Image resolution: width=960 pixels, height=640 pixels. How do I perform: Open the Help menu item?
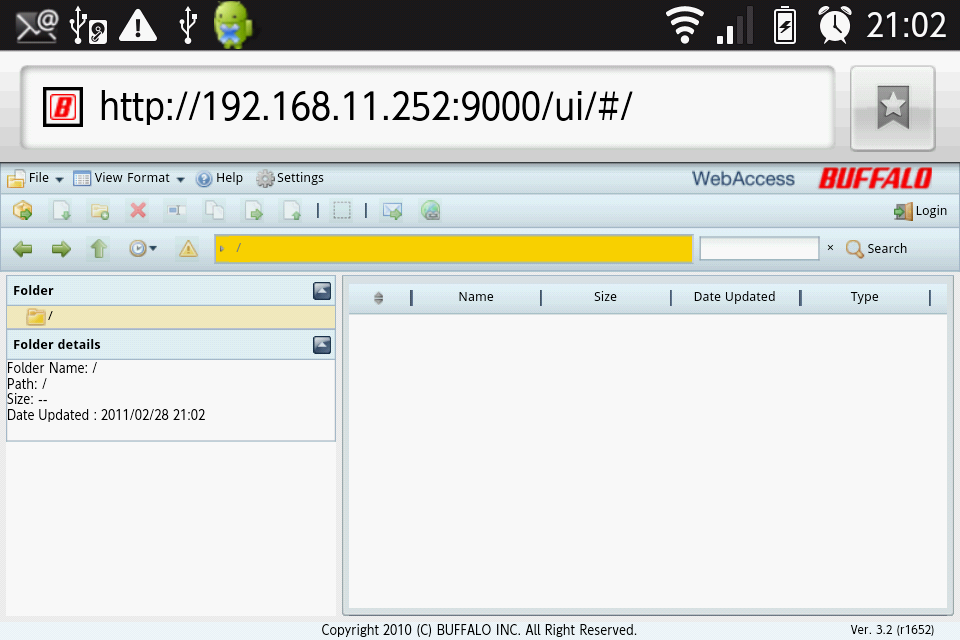point(219,178)
